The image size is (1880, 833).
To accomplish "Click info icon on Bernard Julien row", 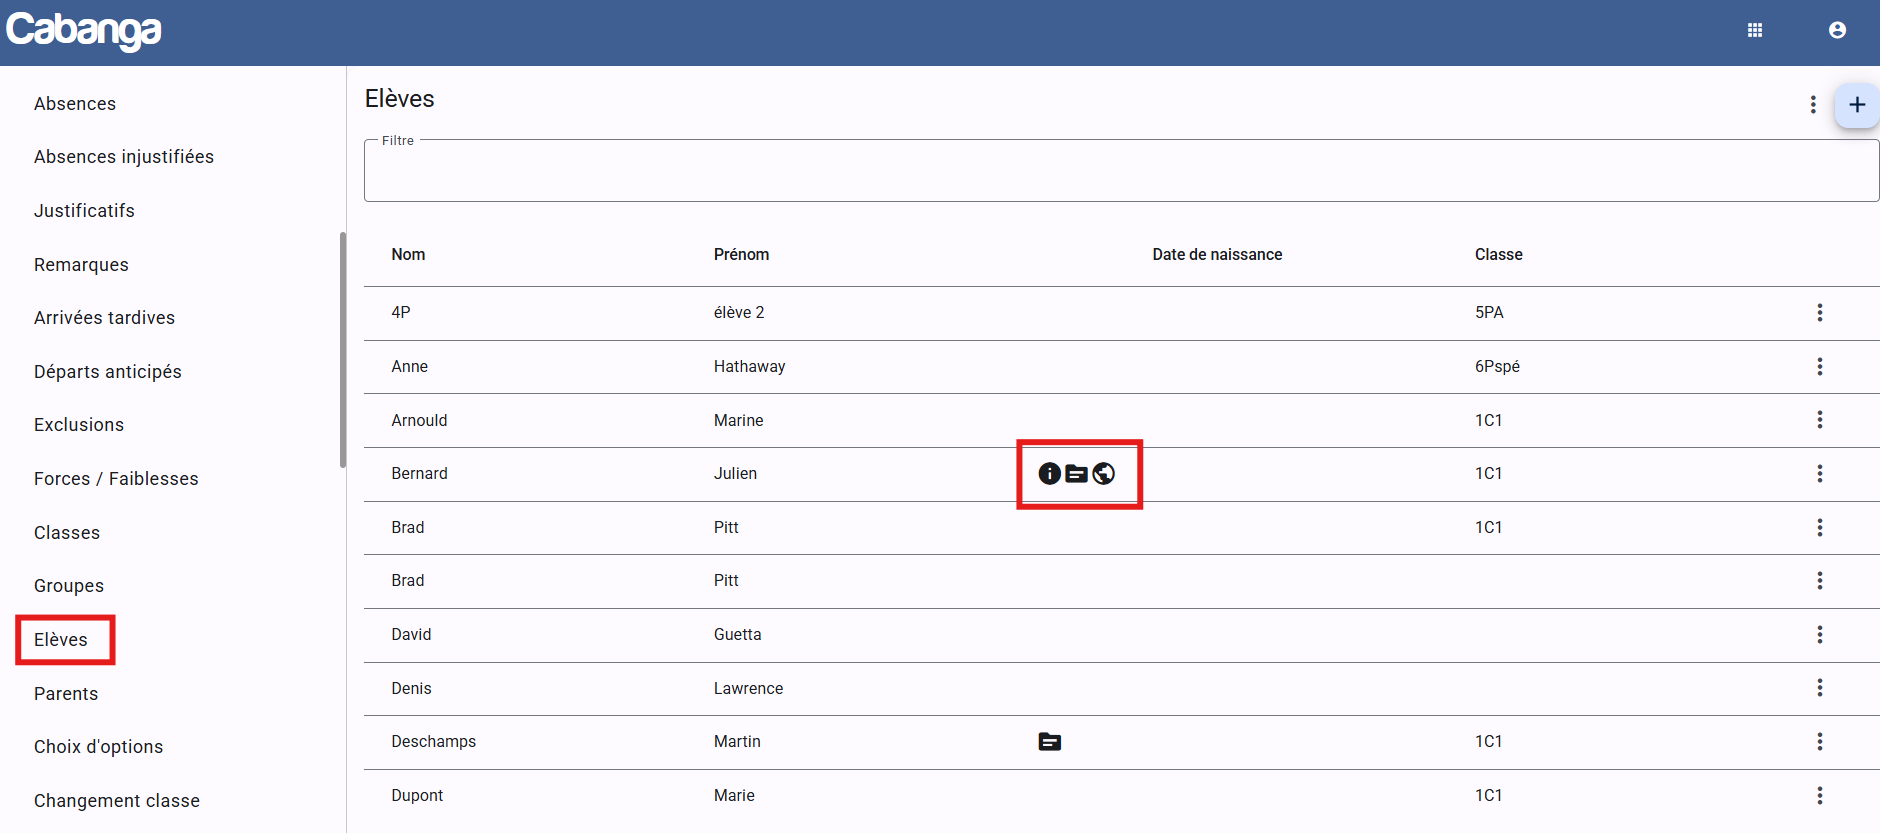I will pos(1049,474).
